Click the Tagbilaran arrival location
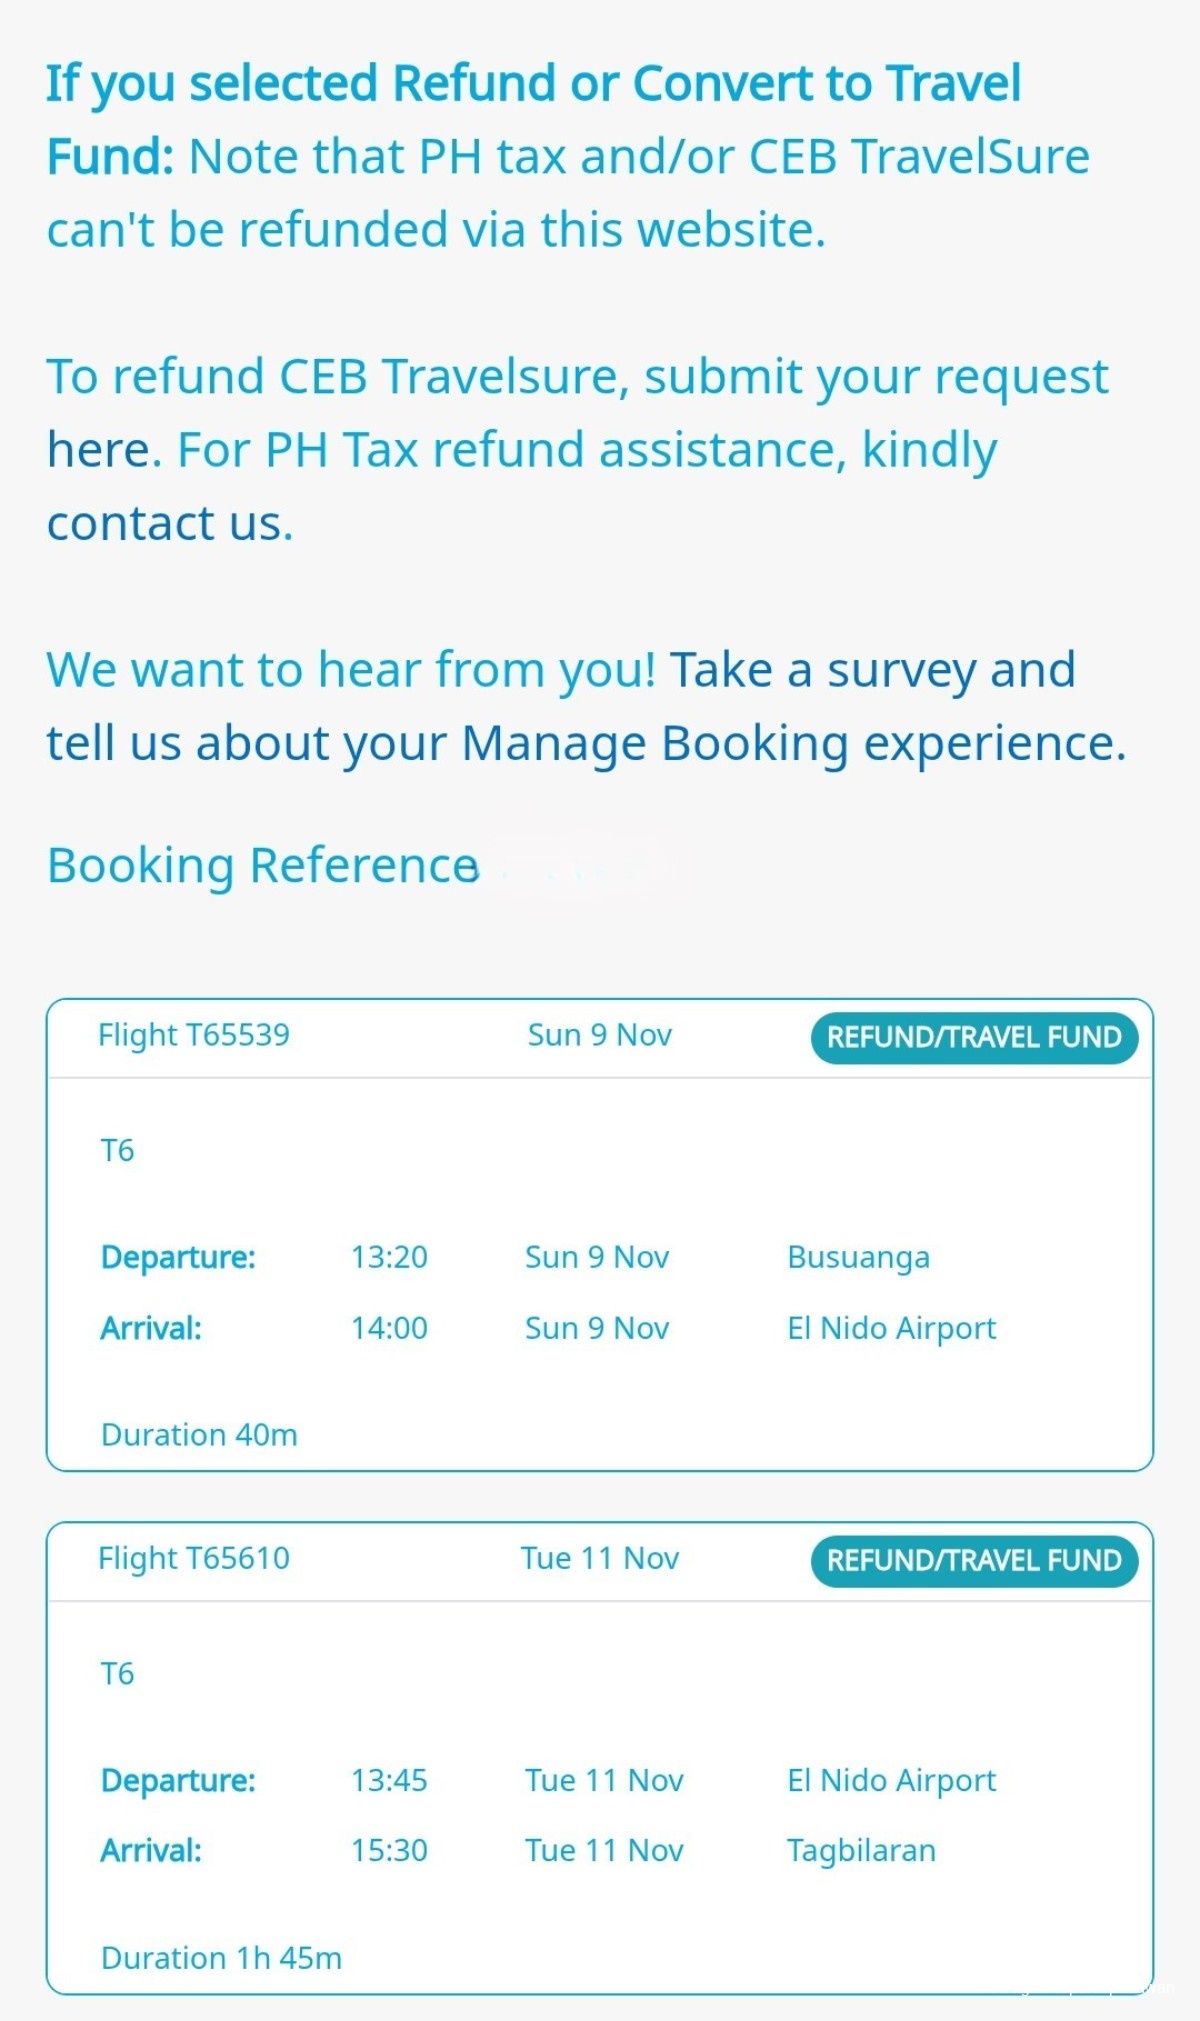 point(861,1850)
